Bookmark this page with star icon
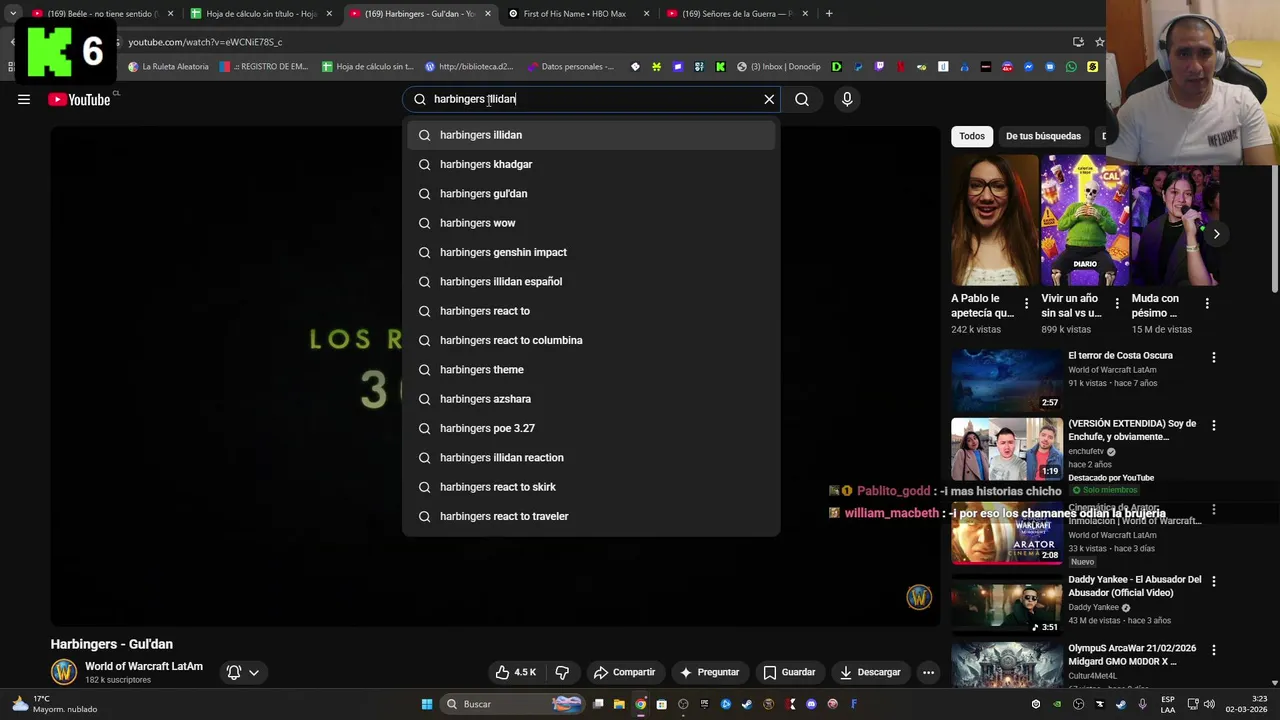This screenshot has height=720, width=1280. point(1099,42)
